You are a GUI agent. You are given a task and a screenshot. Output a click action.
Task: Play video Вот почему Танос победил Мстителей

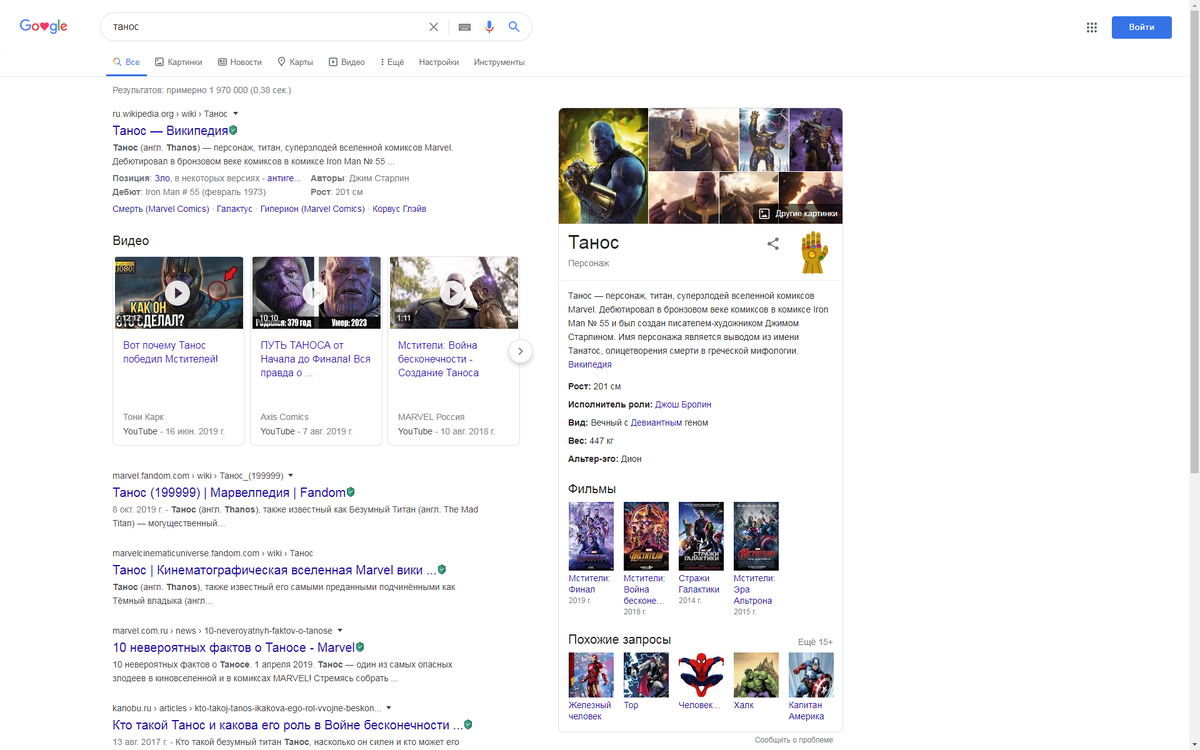[x=178, y=293]
